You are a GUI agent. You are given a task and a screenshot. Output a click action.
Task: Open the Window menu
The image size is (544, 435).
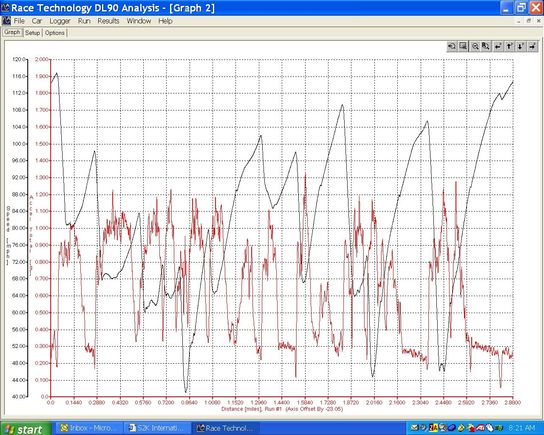coord(139,21)
